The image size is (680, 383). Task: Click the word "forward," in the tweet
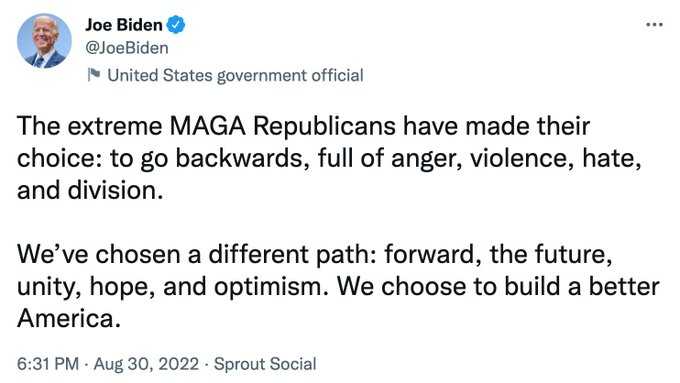(433, 254)
